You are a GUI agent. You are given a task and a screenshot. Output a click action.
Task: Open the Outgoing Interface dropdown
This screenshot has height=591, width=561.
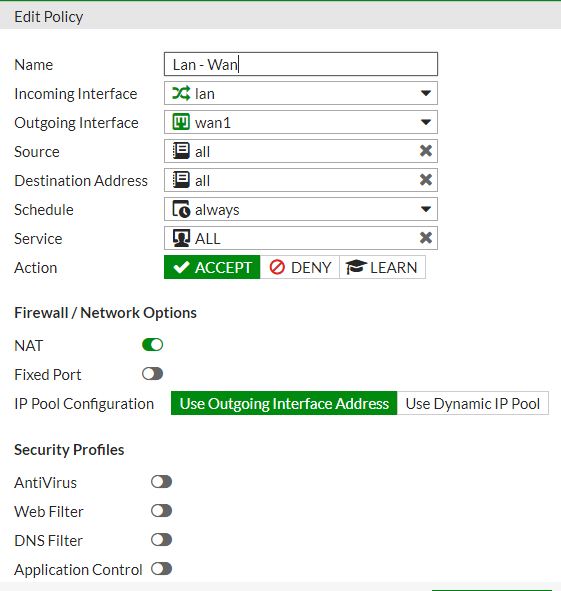[x=426, y=122]
